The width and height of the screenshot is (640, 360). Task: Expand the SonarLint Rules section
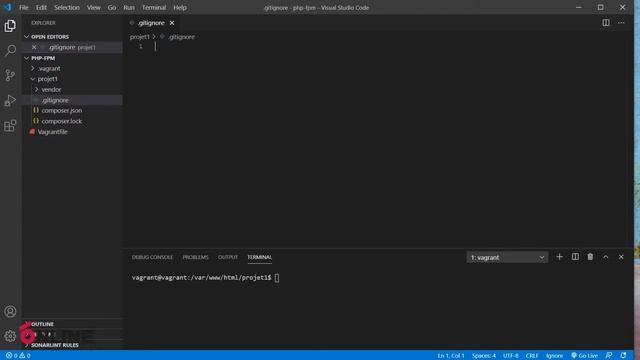coord(55,345)
